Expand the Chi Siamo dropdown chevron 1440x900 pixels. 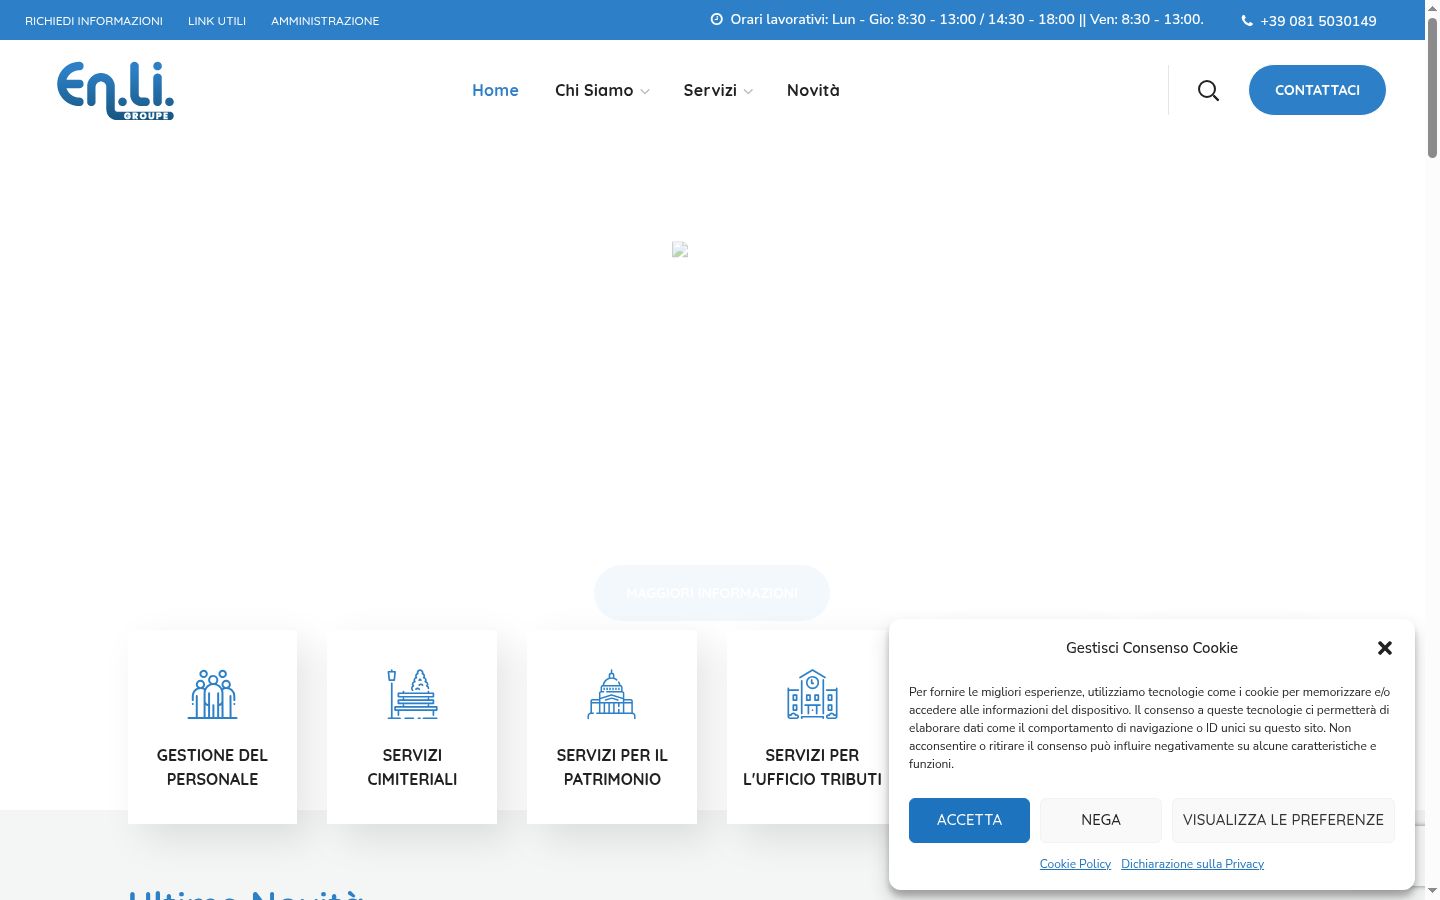click(x=645, y=91)
